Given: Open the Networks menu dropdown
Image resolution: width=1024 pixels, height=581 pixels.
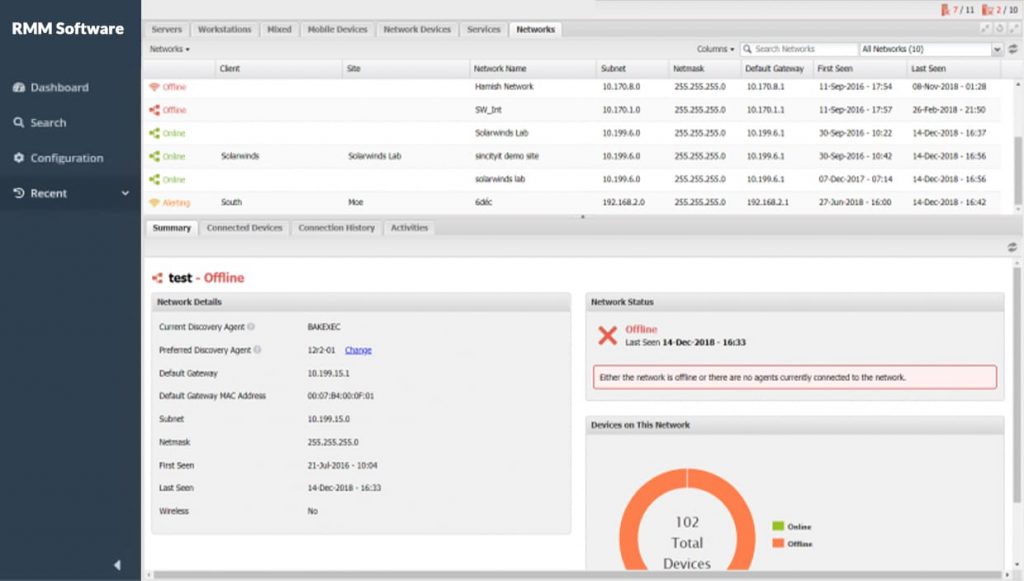Looking at the screenshot, I should click(x=167, y=49).
